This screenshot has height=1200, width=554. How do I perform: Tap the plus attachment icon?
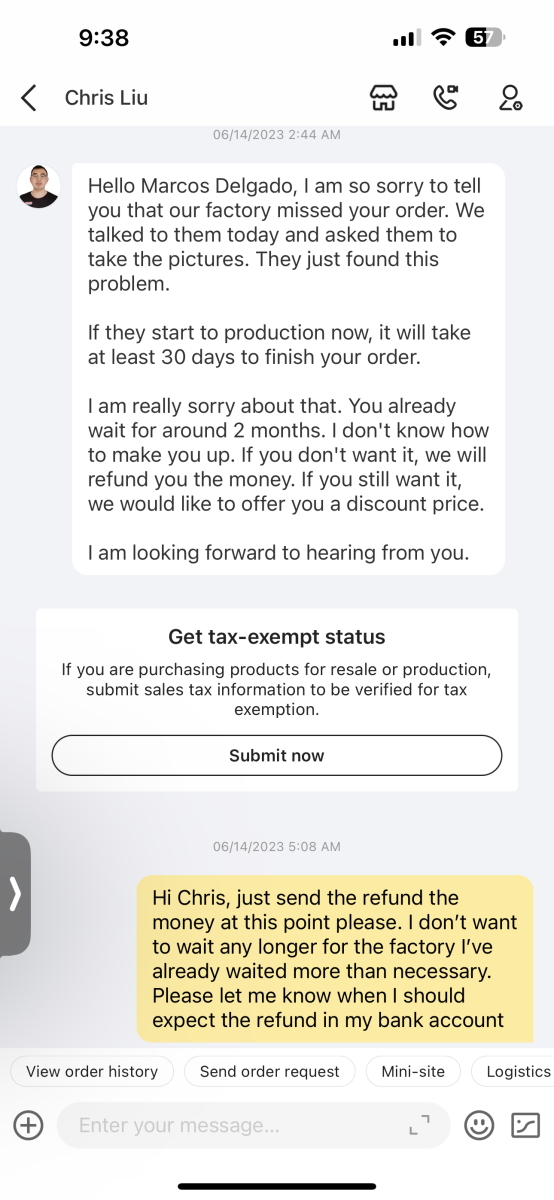[28, 1125]
